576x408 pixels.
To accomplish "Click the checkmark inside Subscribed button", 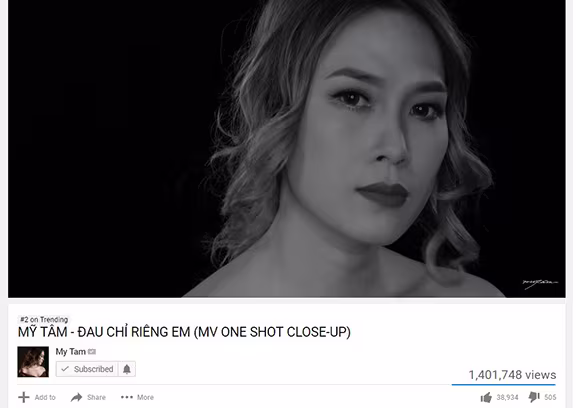I will [x=65, y=369].
